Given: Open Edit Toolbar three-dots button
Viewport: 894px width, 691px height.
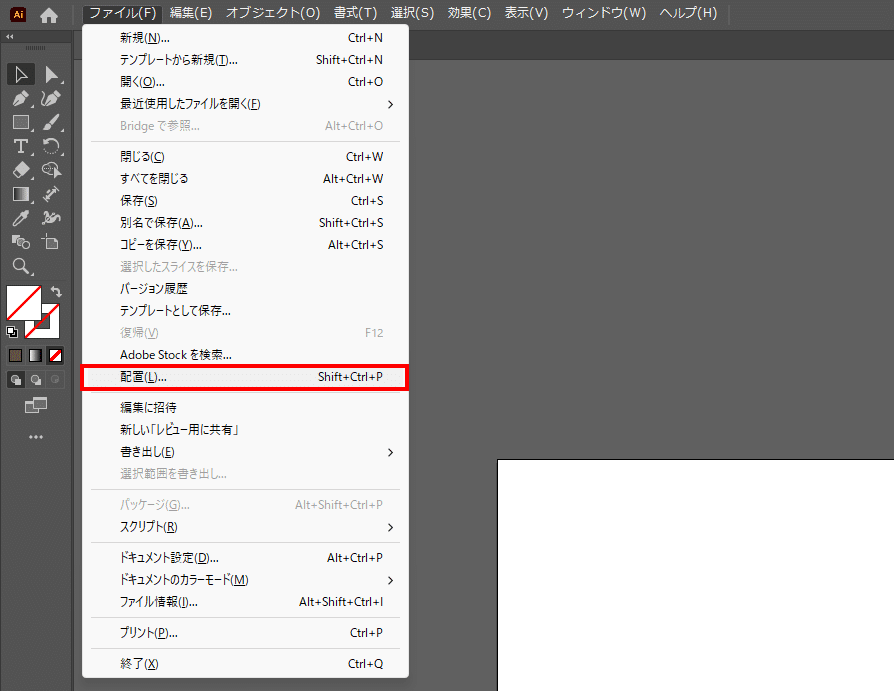Looking at the screenshot, I should (x=36, y=437).
